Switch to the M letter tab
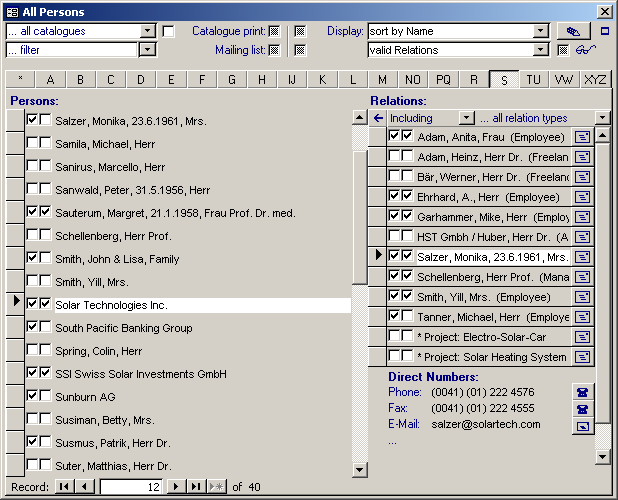 point(382,79)
